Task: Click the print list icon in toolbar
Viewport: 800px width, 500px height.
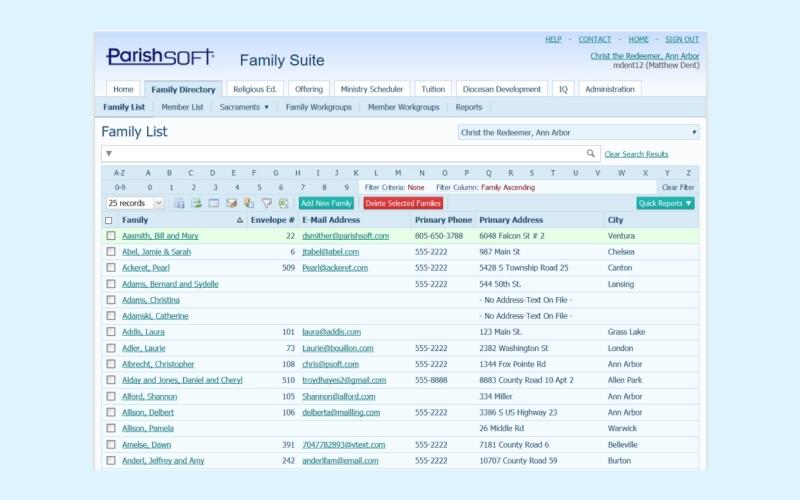Action: click(179, 203)
